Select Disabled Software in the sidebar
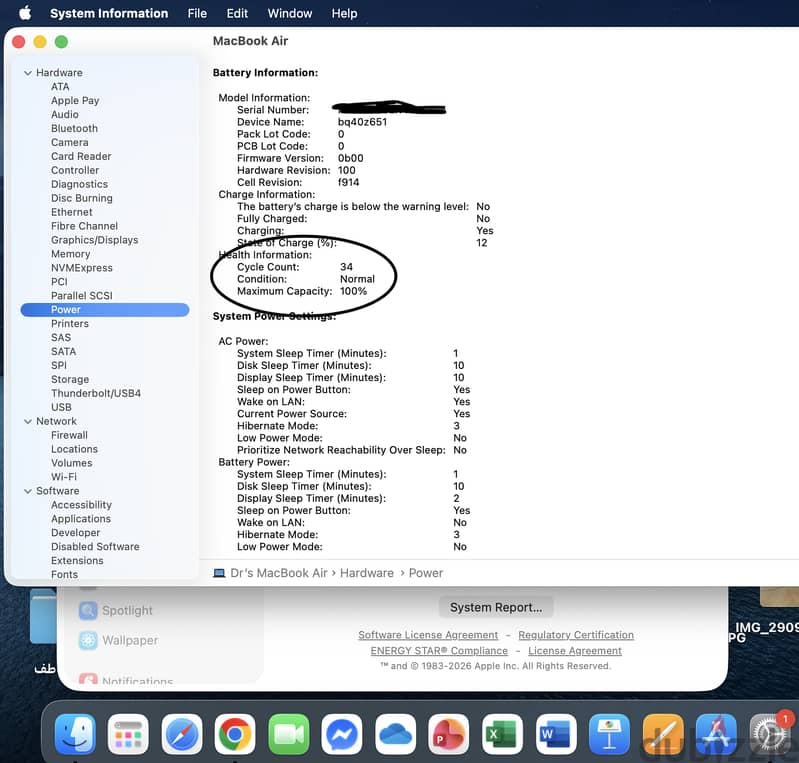This screenshot has height=763, width=799. pos(95,547)
